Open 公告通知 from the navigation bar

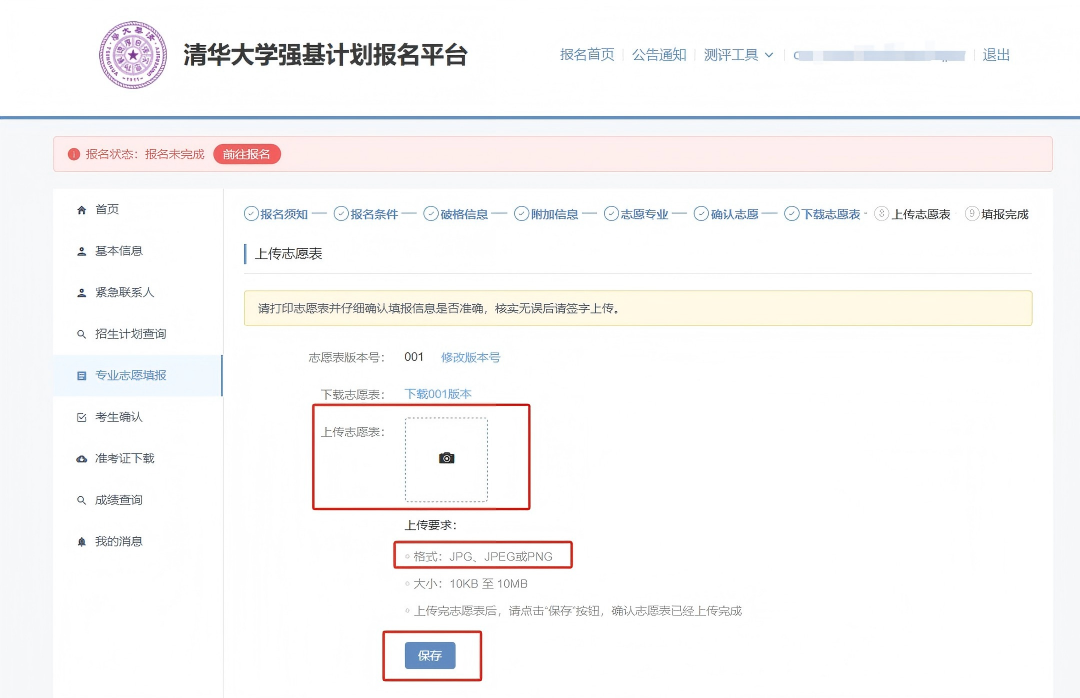[660, 56]
